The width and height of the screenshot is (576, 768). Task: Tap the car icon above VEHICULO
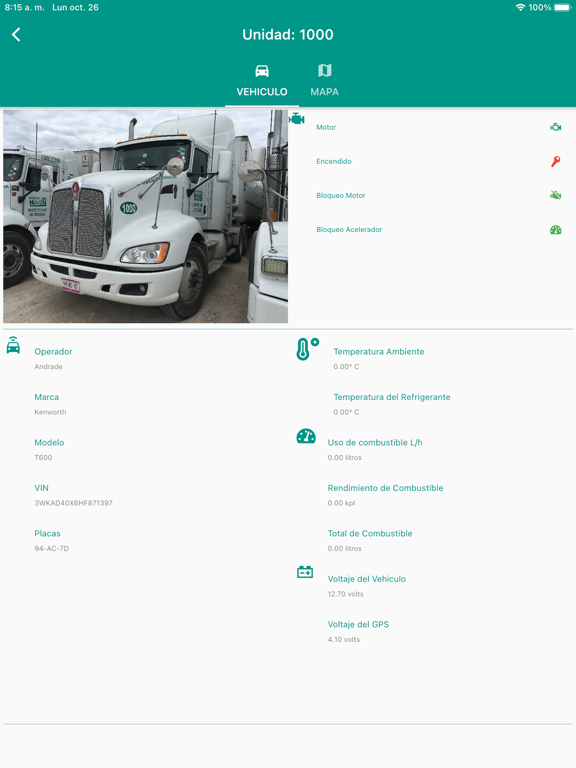point(262,71)
